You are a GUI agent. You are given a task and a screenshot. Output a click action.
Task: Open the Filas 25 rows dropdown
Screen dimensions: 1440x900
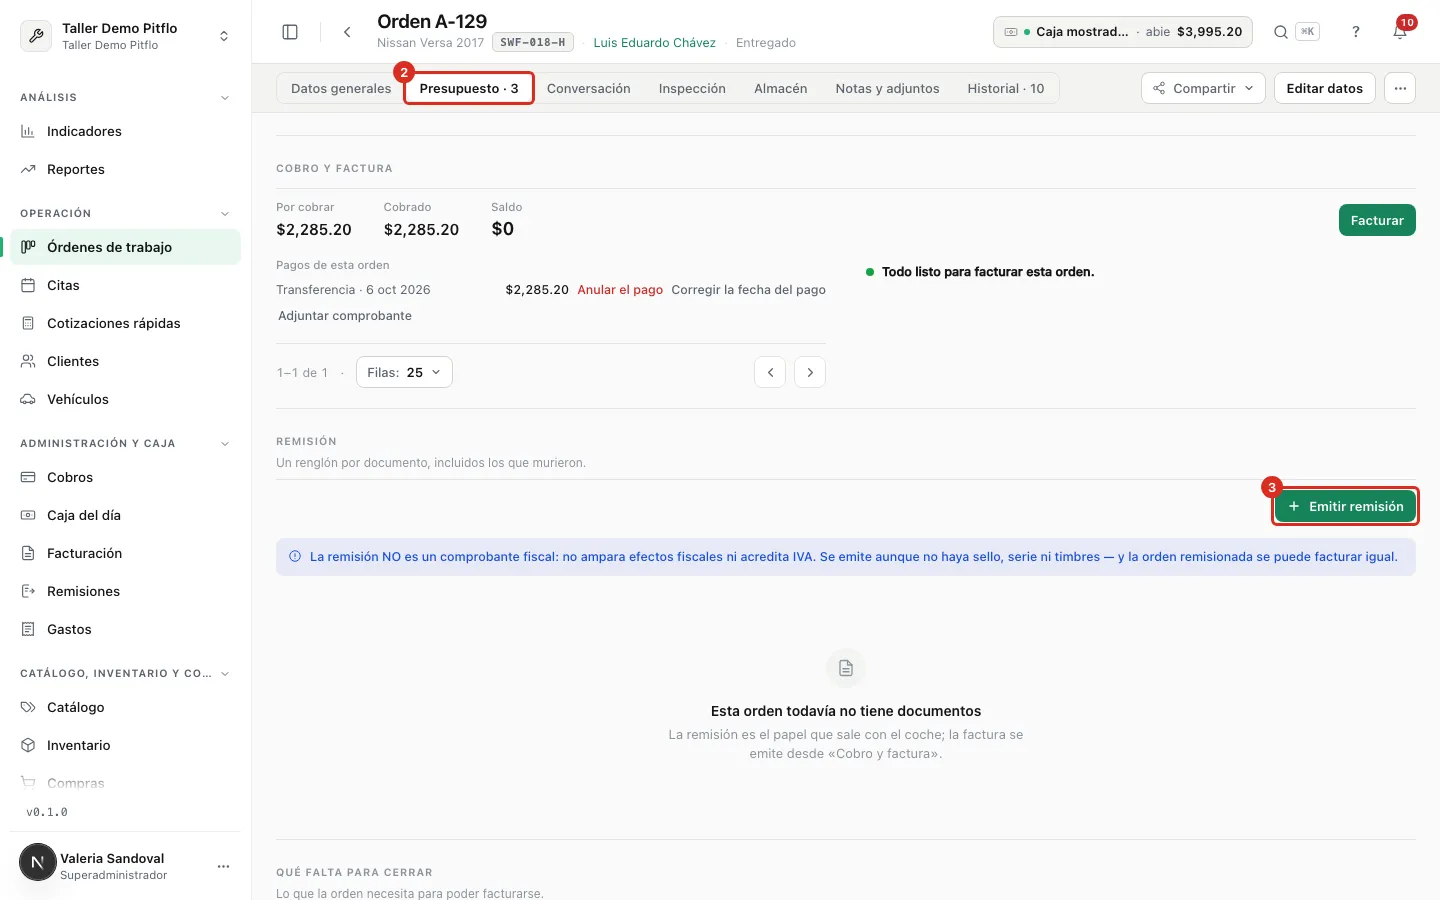[404, 372]
